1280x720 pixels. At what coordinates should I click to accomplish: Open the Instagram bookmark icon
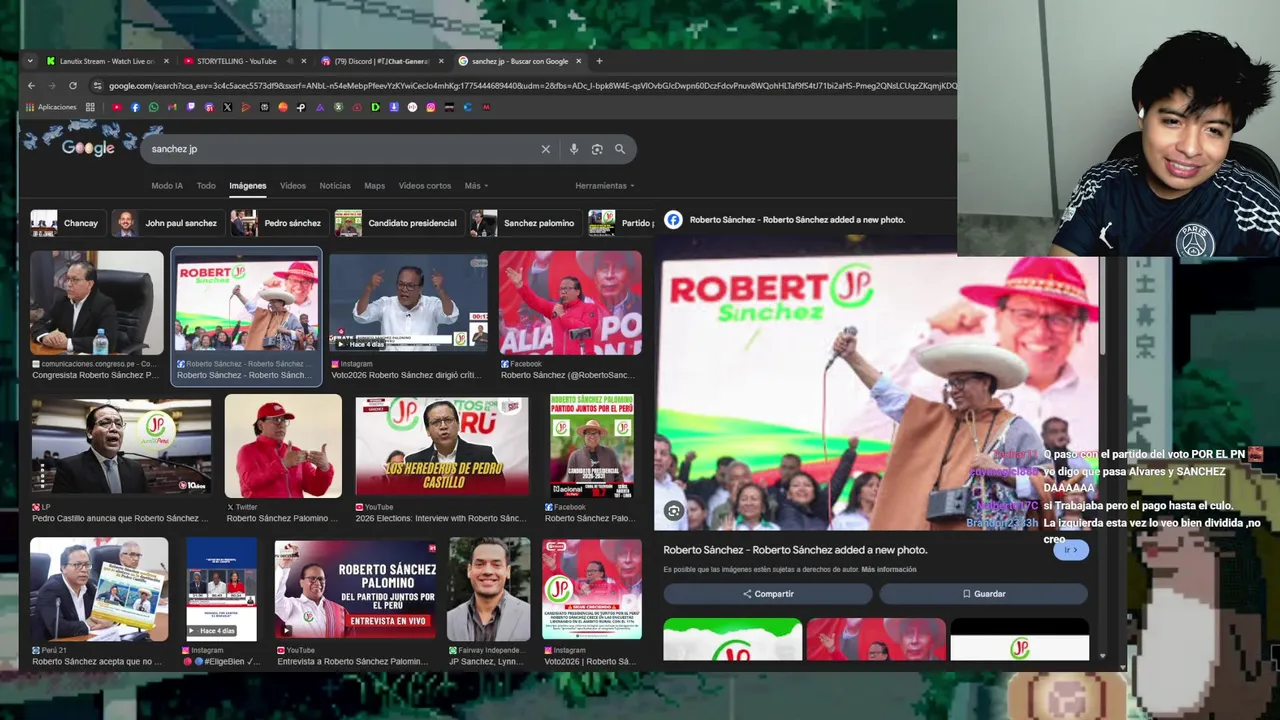coord(431,107)
